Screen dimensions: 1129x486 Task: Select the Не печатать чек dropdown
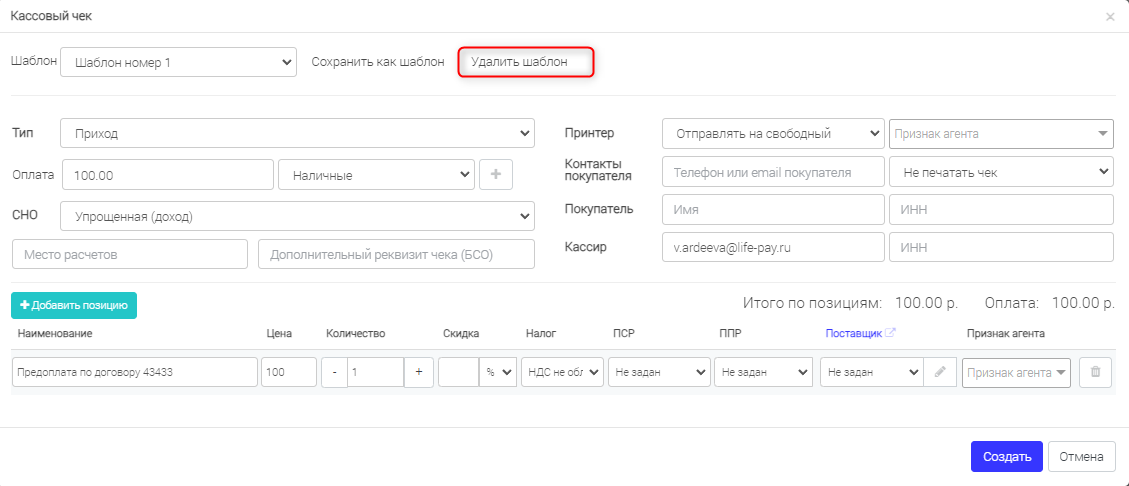(x=1002, y=173)
